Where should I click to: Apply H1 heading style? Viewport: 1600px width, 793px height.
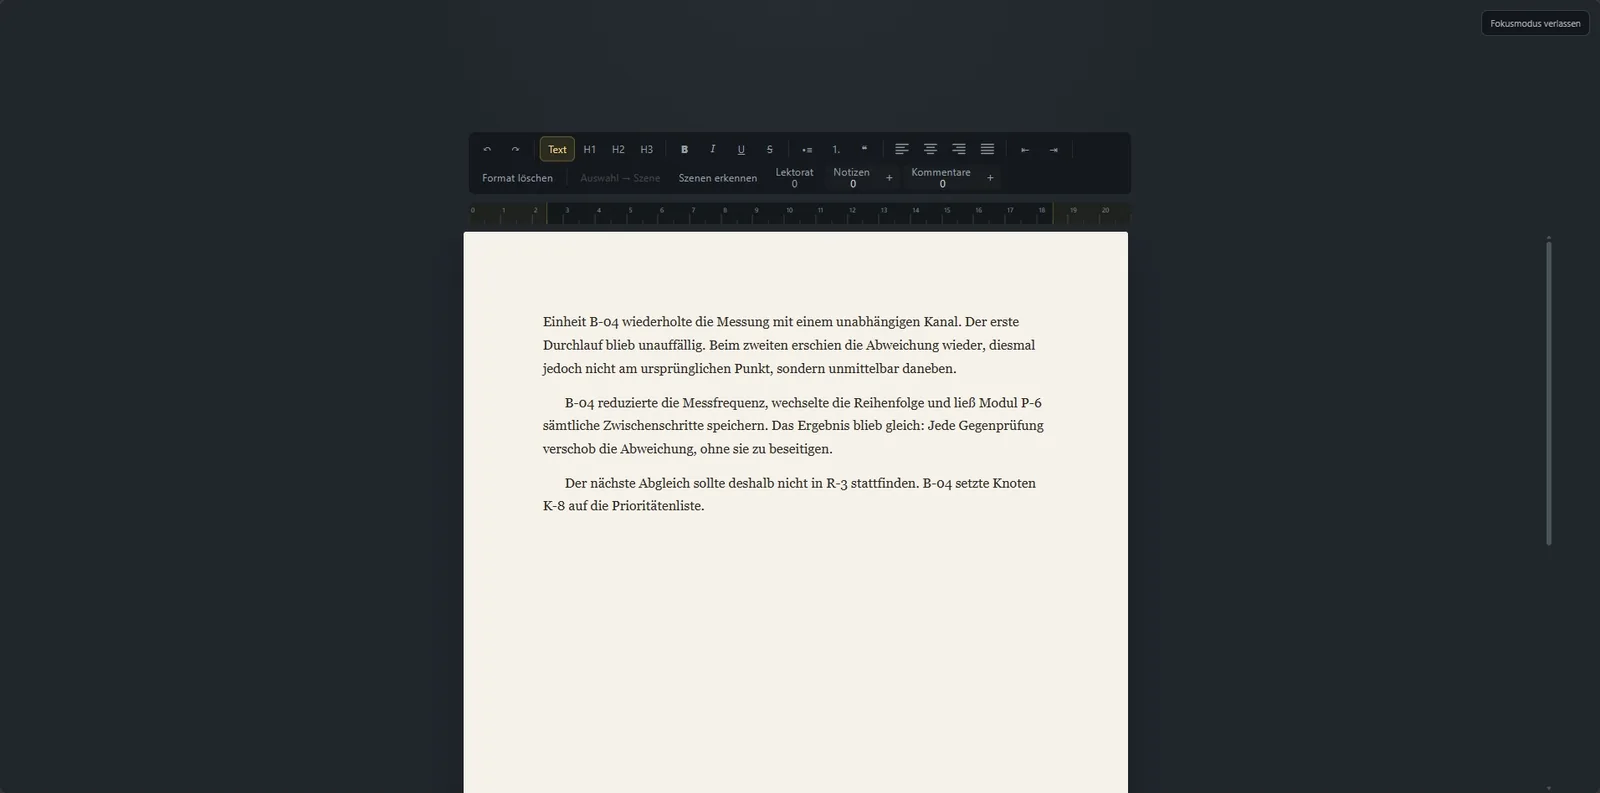click(x=590, y=149)
